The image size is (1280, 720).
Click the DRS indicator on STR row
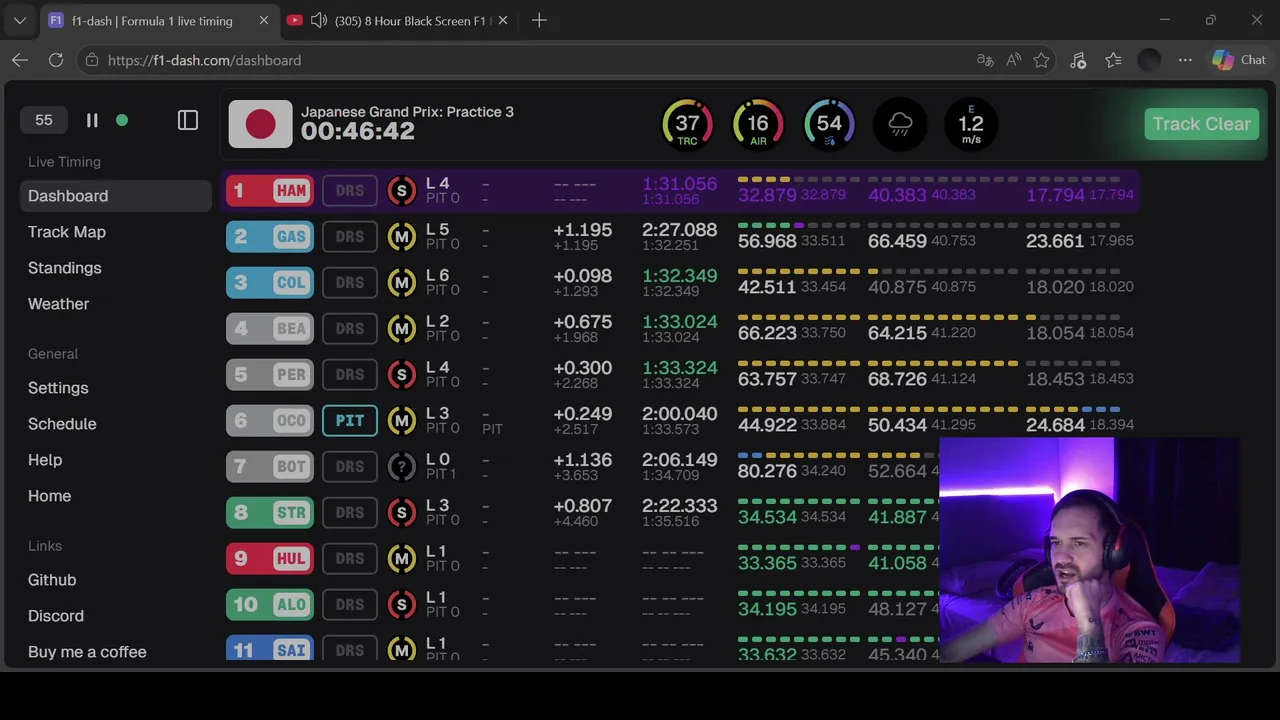(350, 512)
